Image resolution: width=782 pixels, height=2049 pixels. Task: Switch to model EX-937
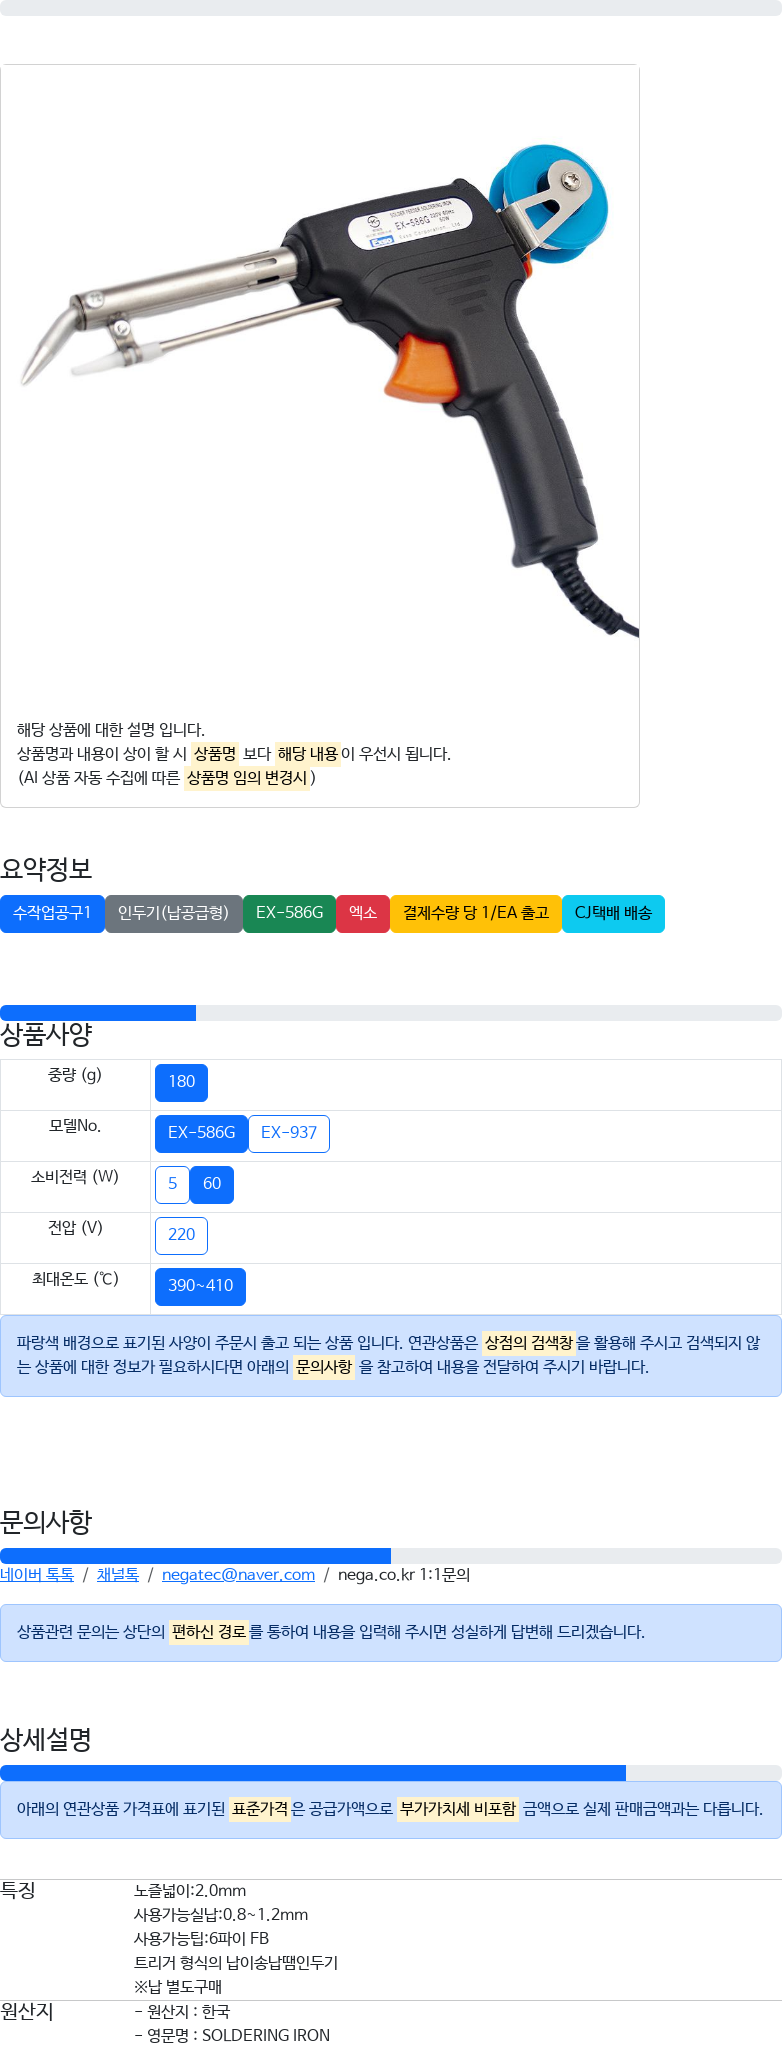289,1133
